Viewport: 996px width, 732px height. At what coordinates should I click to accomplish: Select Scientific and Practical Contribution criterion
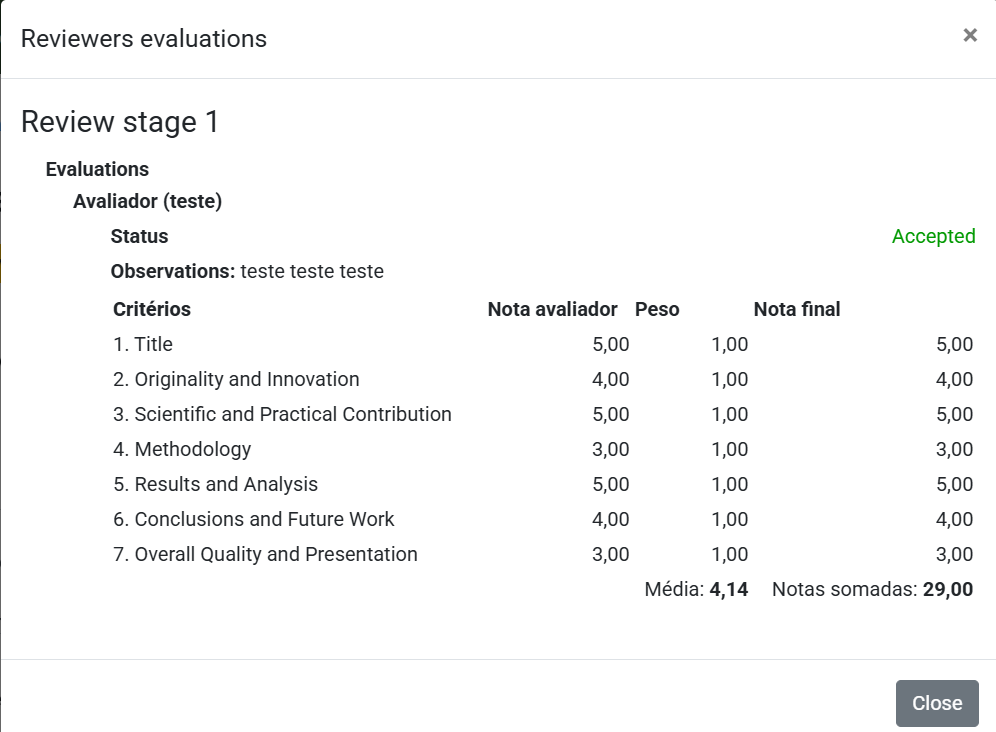pos(282,414)
